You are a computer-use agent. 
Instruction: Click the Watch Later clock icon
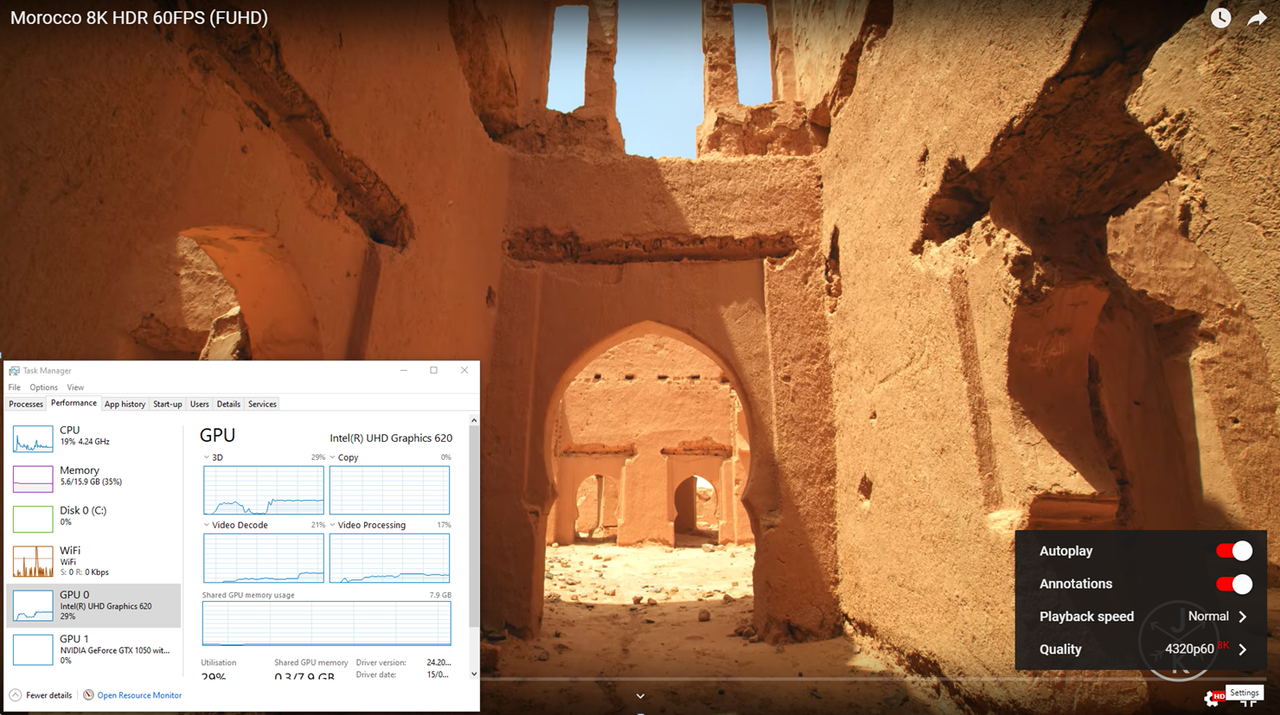(x=1221, y=18)
